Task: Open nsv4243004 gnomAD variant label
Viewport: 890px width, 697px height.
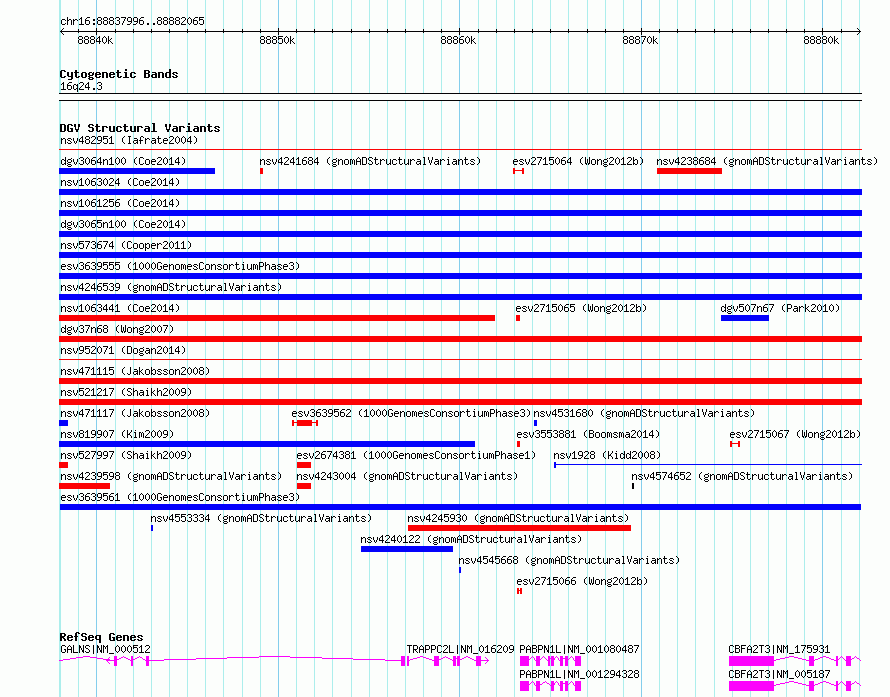Action: 407,476
